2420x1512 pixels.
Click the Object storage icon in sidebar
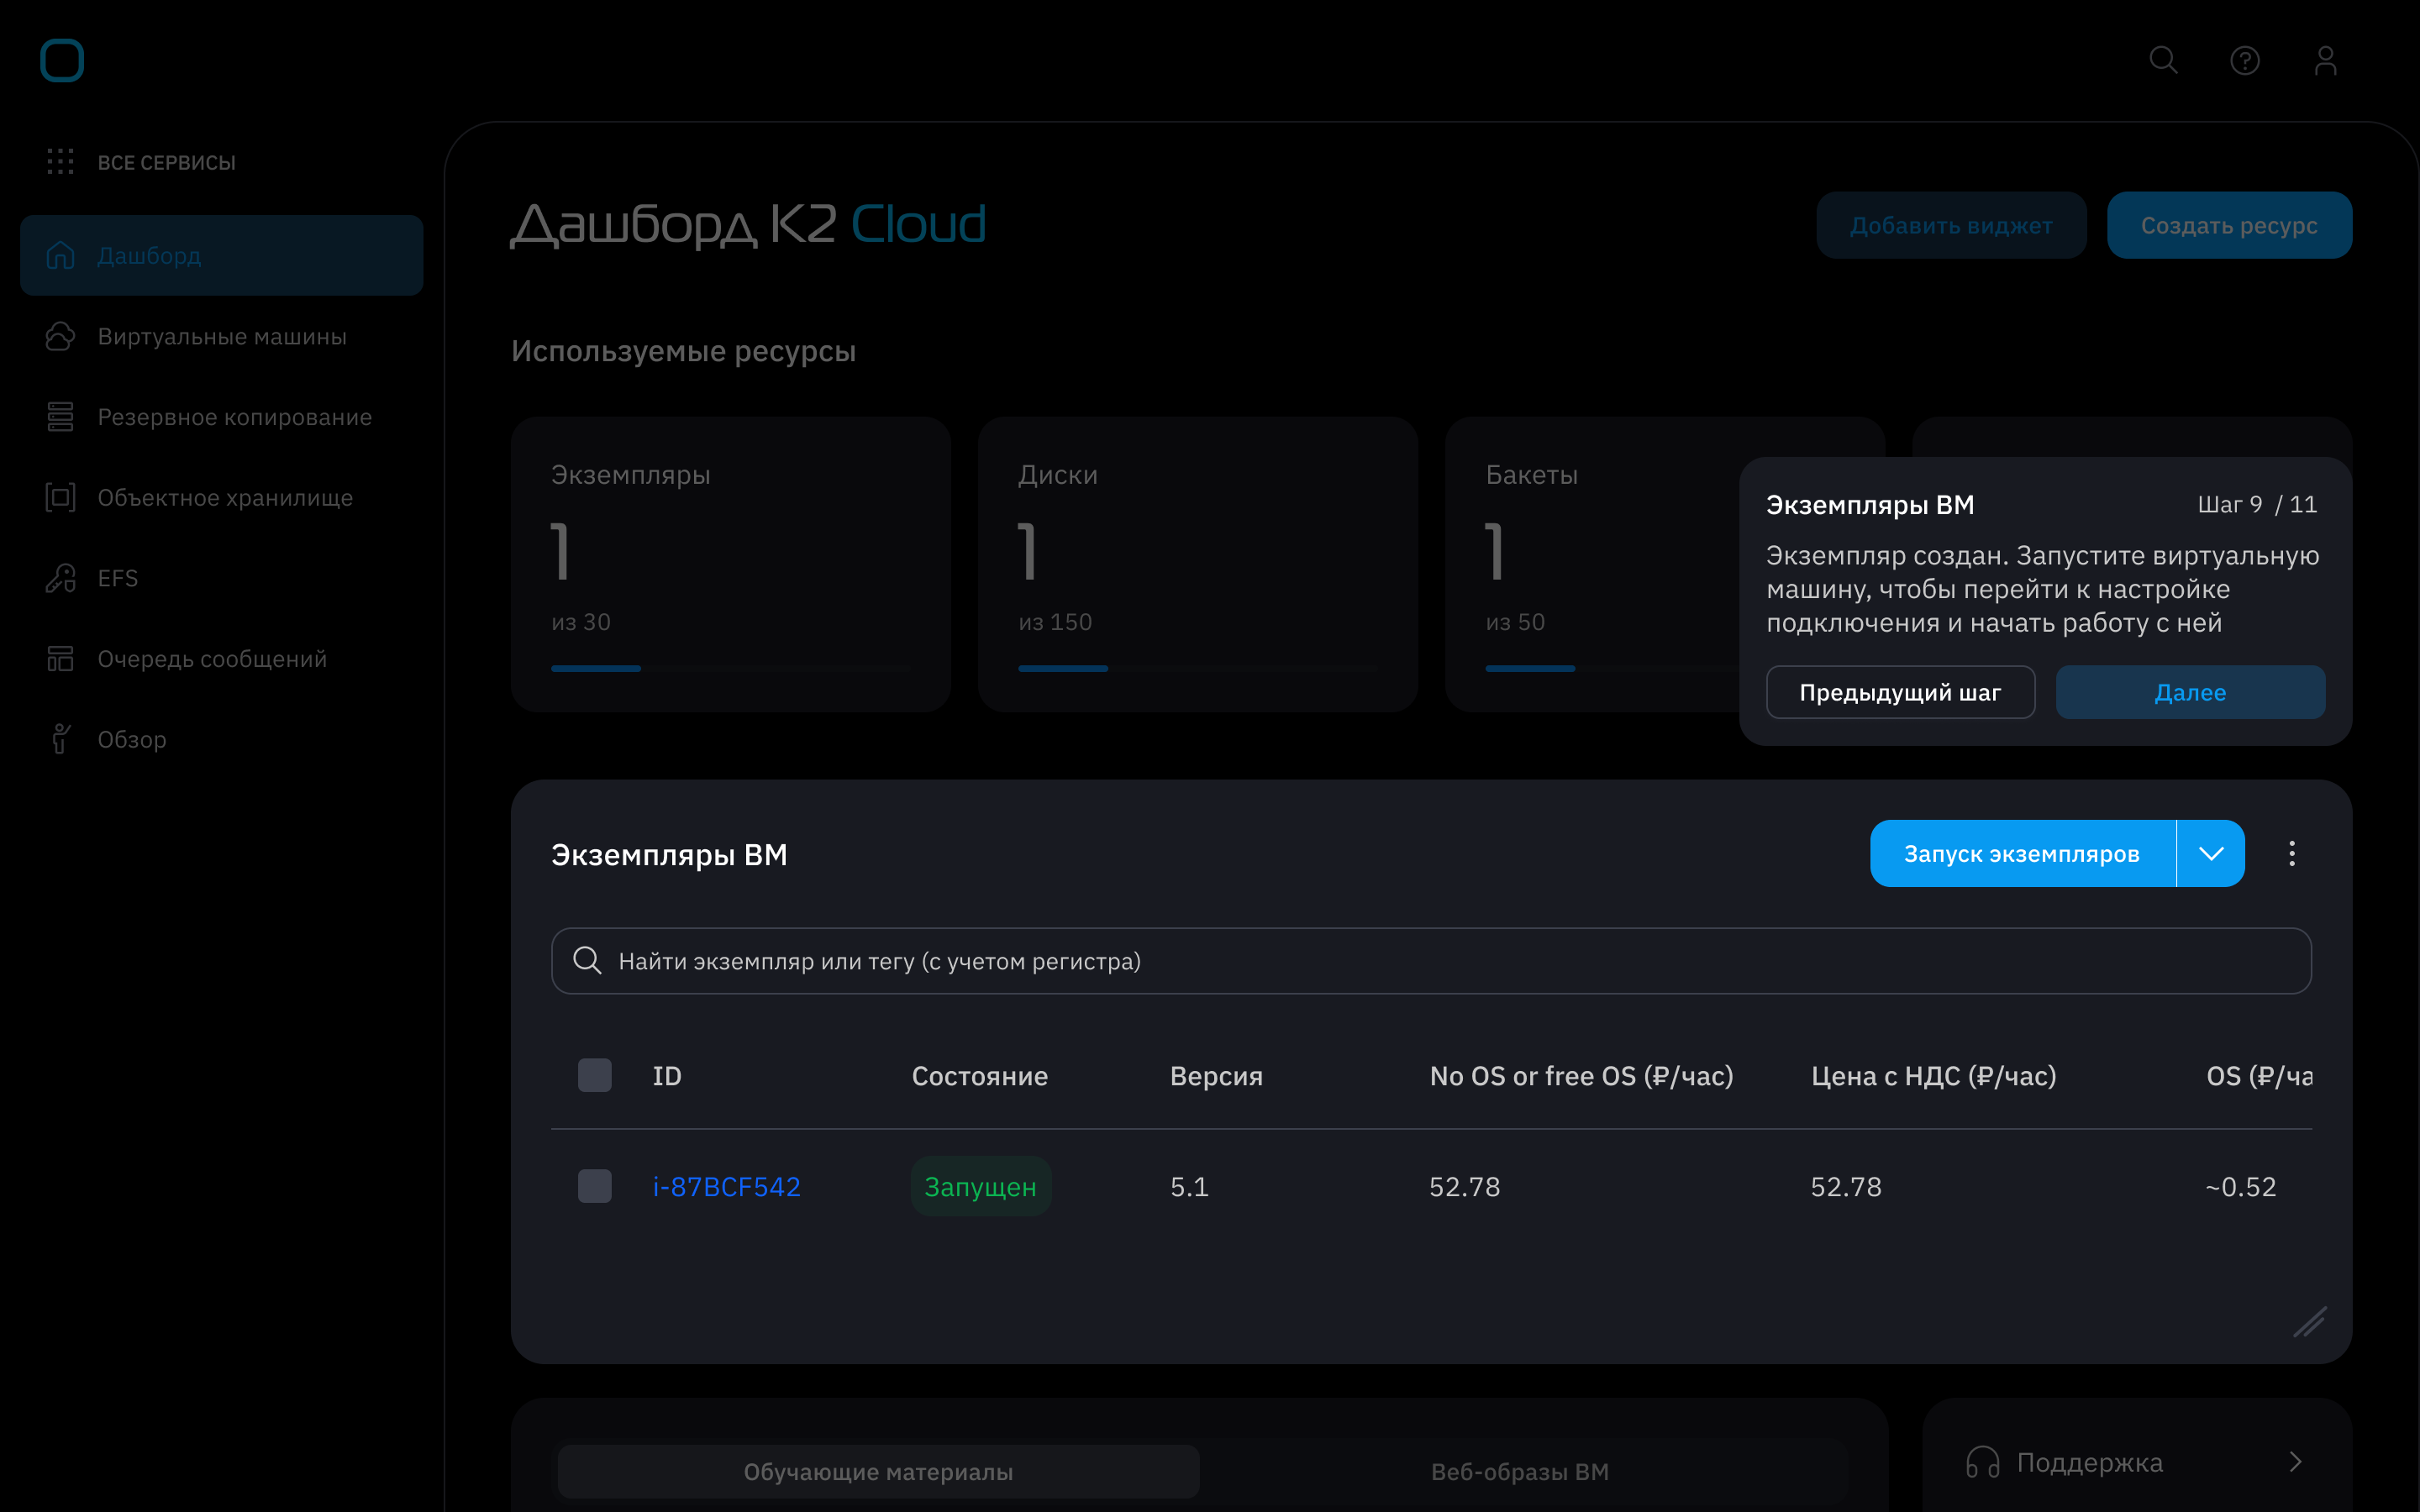(x=60, y=497)
